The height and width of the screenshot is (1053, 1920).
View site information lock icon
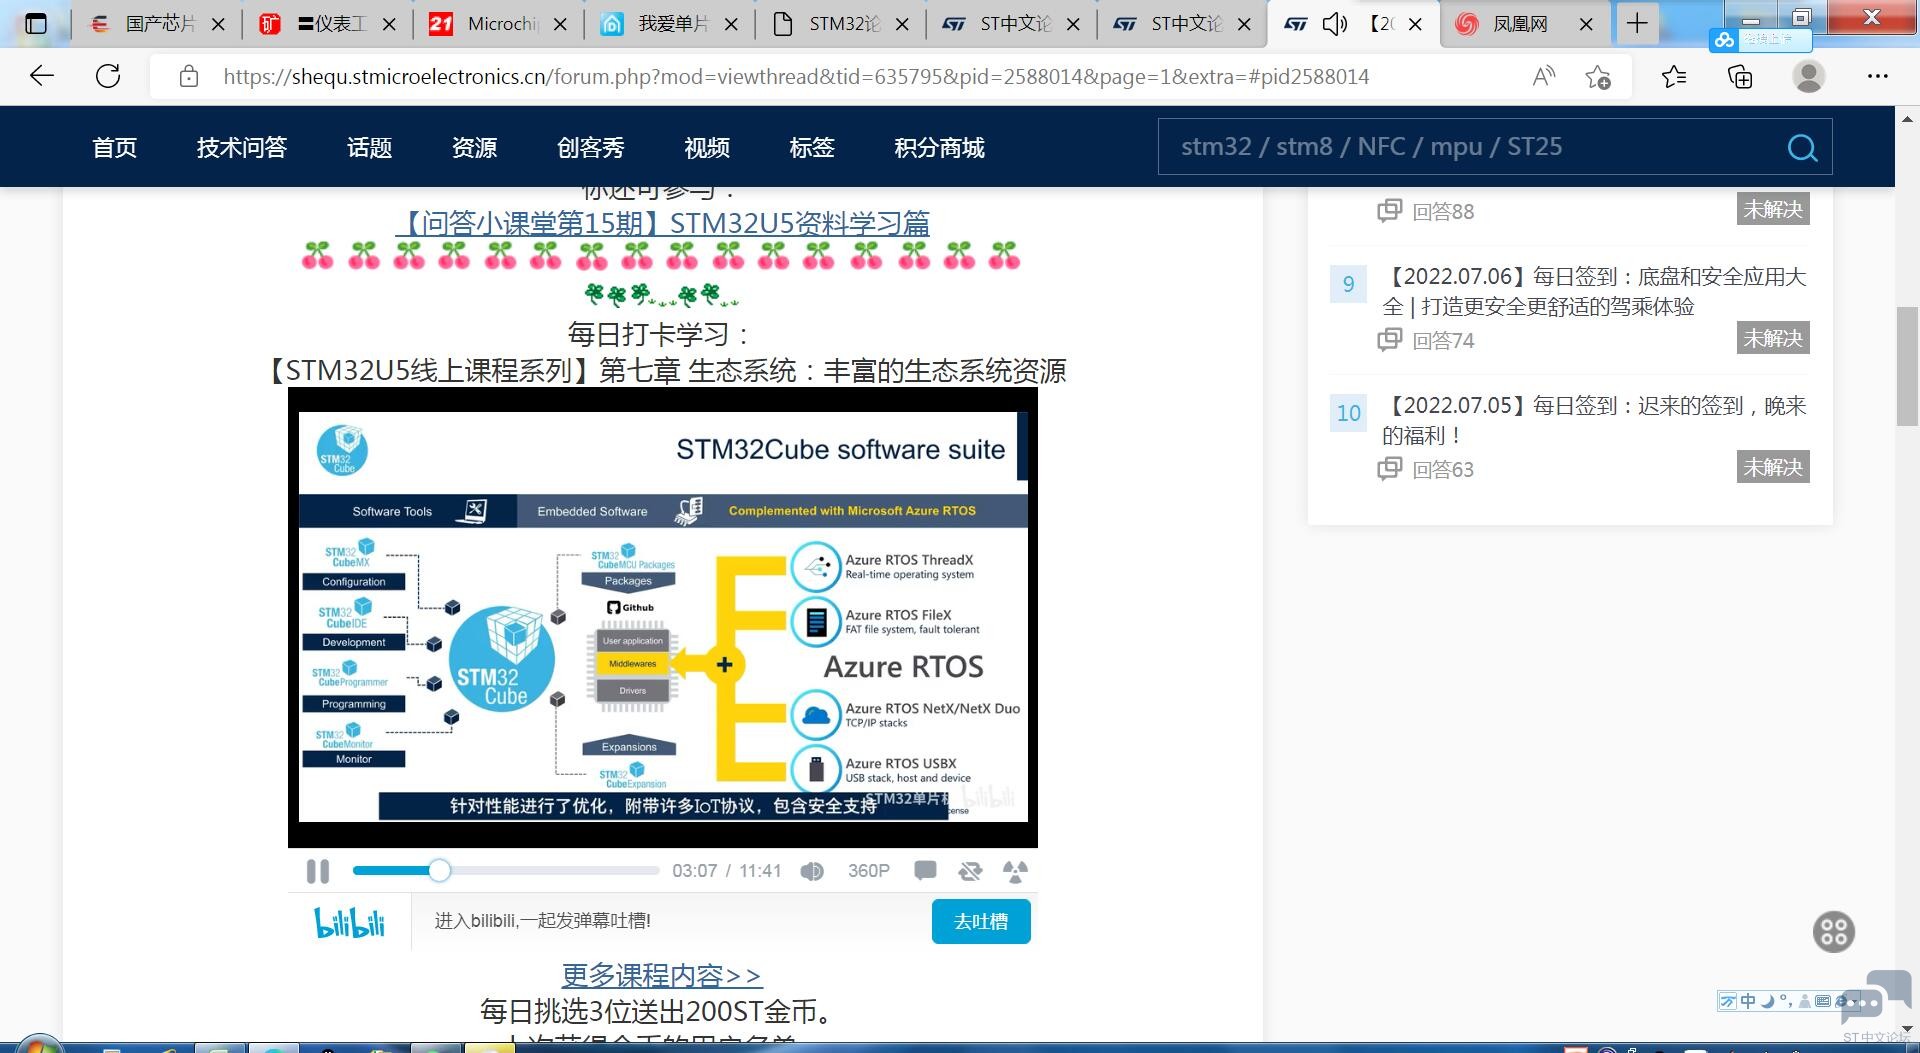pos(189,77)
